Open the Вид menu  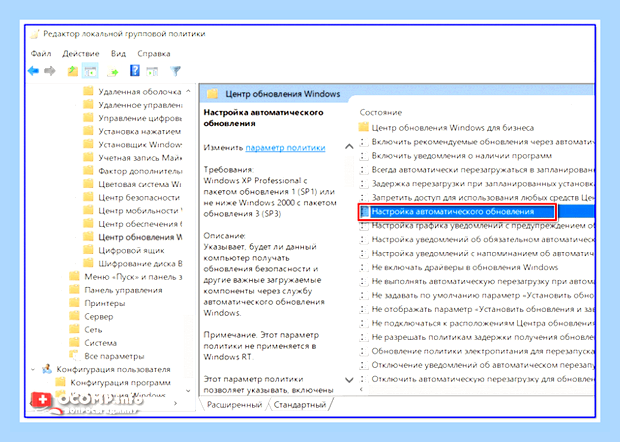118,54
